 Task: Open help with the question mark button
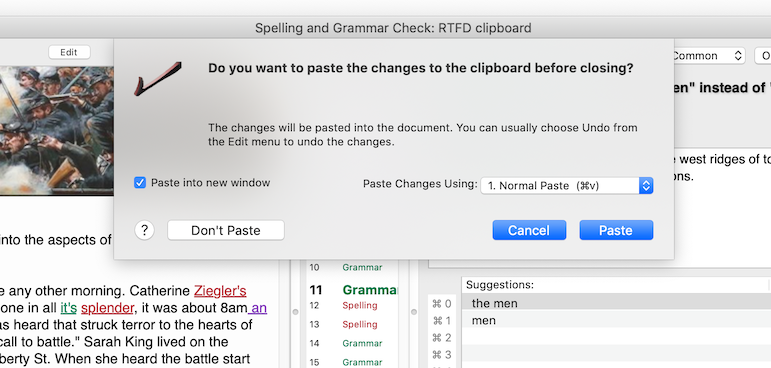click(x=144, y=230)
